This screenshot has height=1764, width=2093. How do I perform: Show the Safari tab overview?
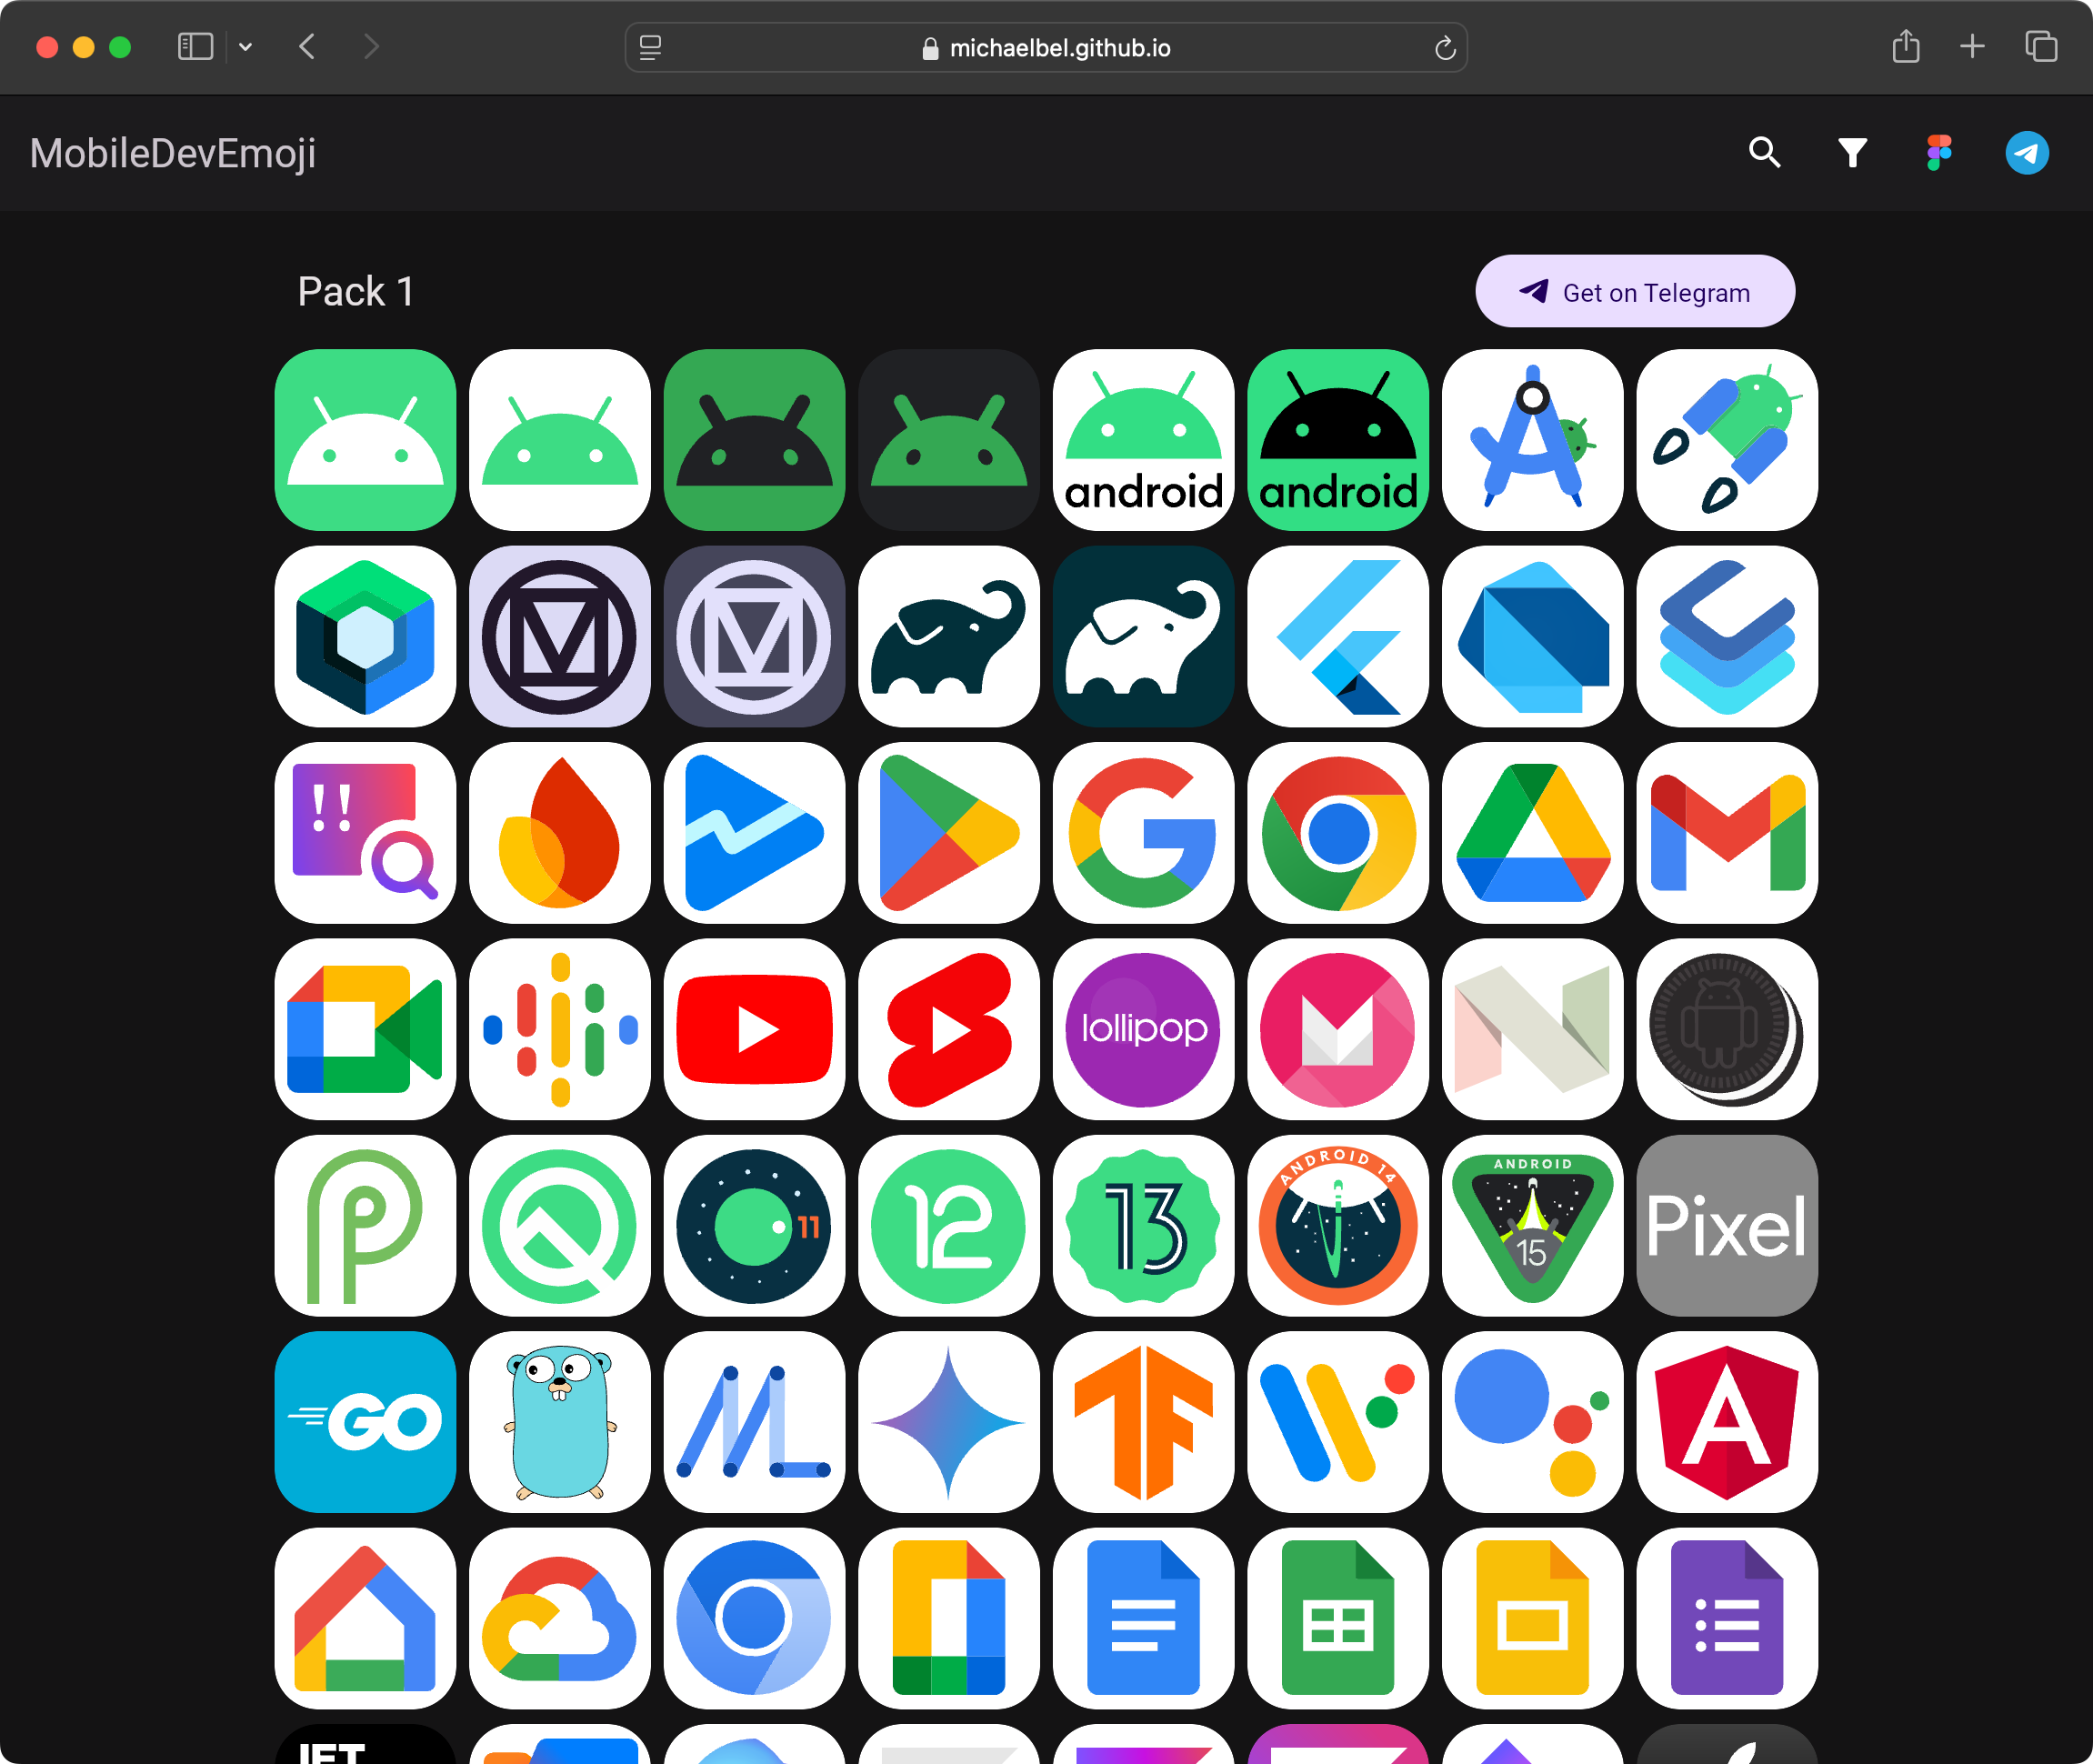(x=2041, y=47)
